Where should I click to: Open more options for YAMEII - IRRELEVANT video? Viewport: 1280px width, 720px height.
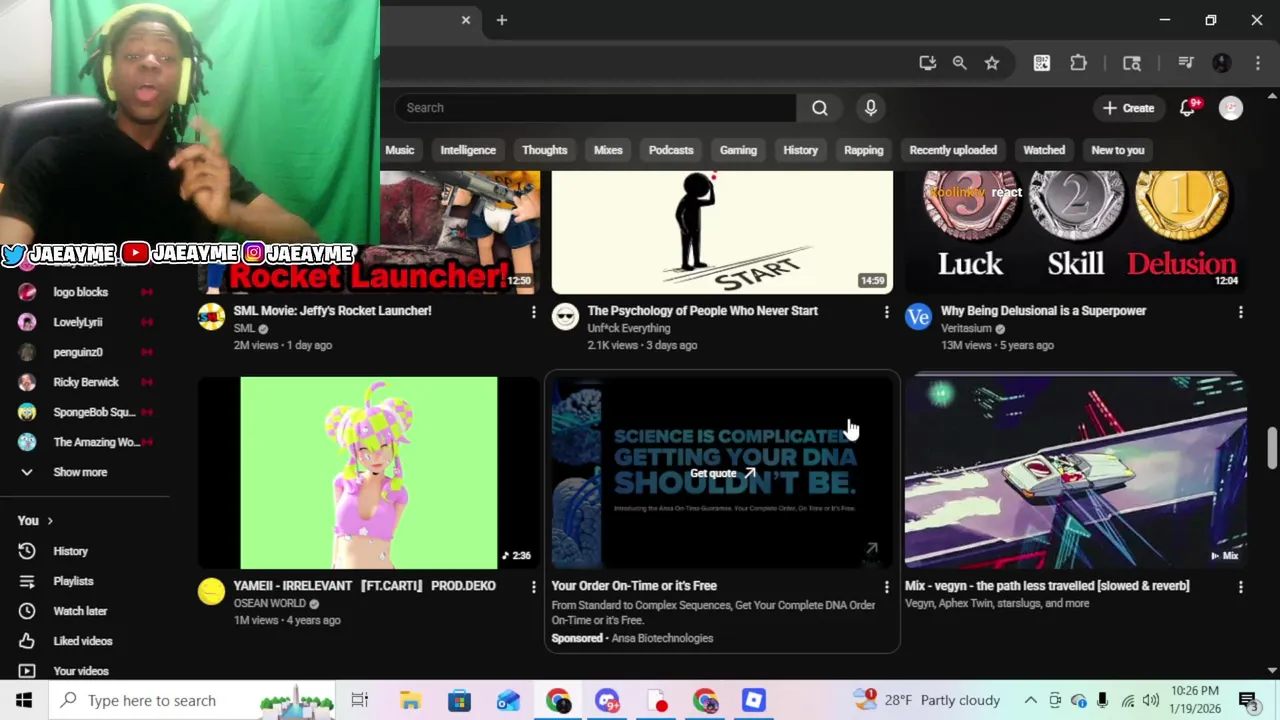[x=533, y=587]
